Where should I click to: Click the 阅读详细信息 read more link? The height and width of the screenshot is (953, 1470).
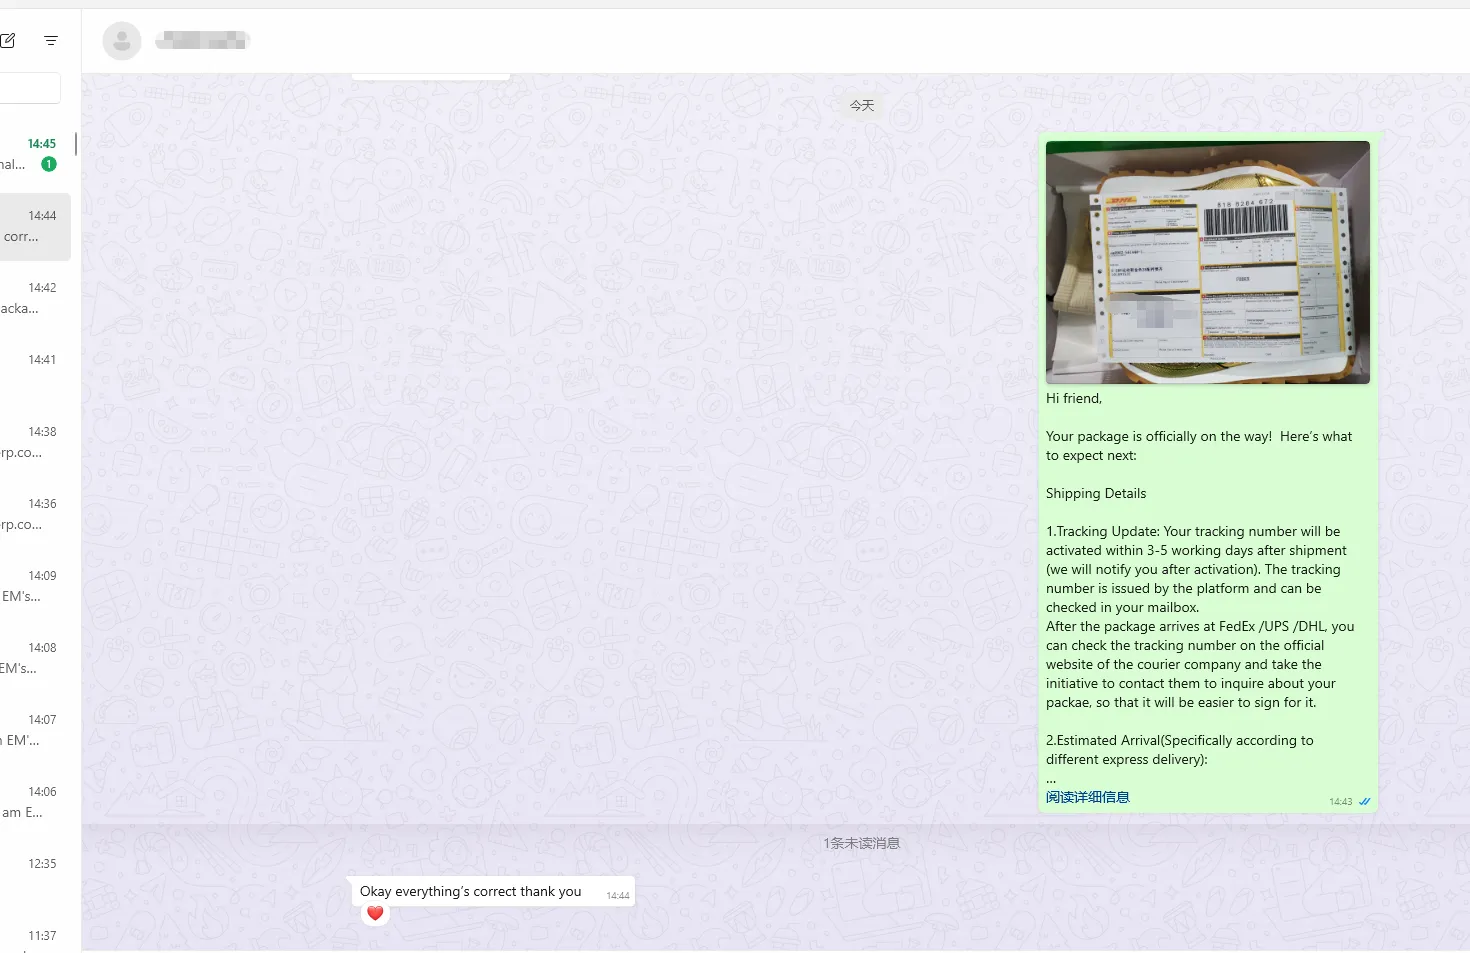coord(1087,797)
